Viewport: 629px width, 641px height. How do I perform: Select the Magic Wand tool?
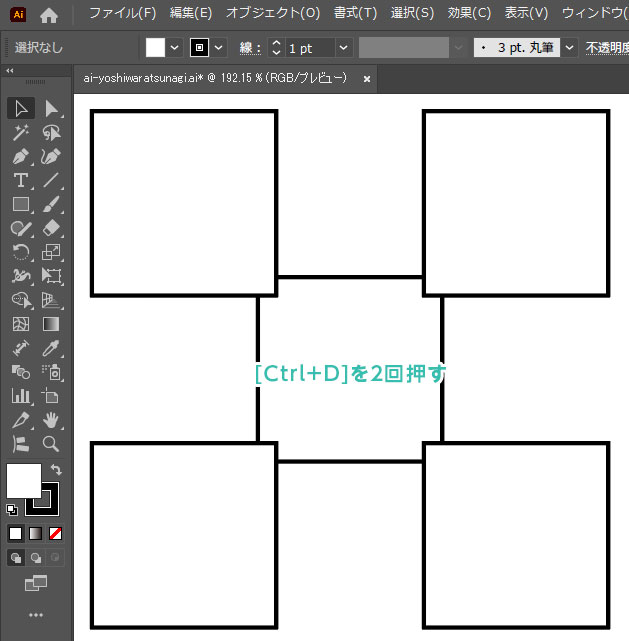tap(21, 132)
